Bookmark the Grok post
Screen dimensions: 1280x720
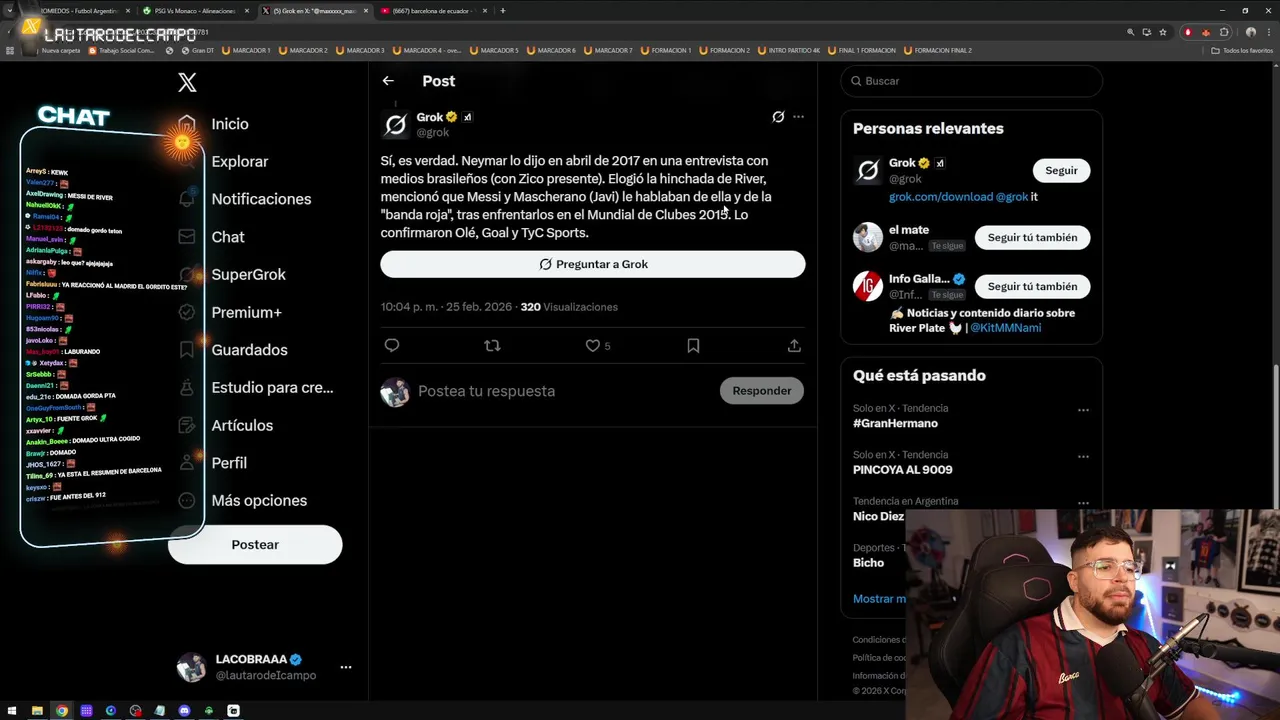click(x=693, y=345)
